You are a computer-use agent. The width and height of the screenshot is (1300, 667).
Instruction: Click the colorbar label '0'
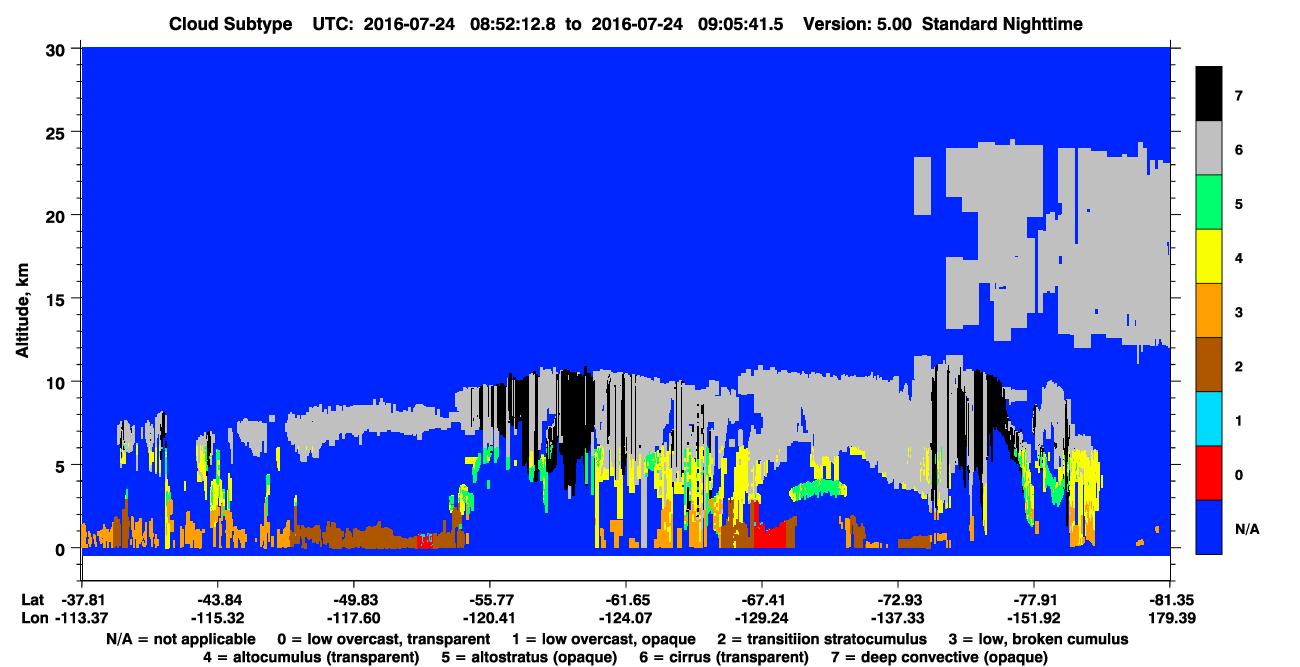[x=1239, y=474]
